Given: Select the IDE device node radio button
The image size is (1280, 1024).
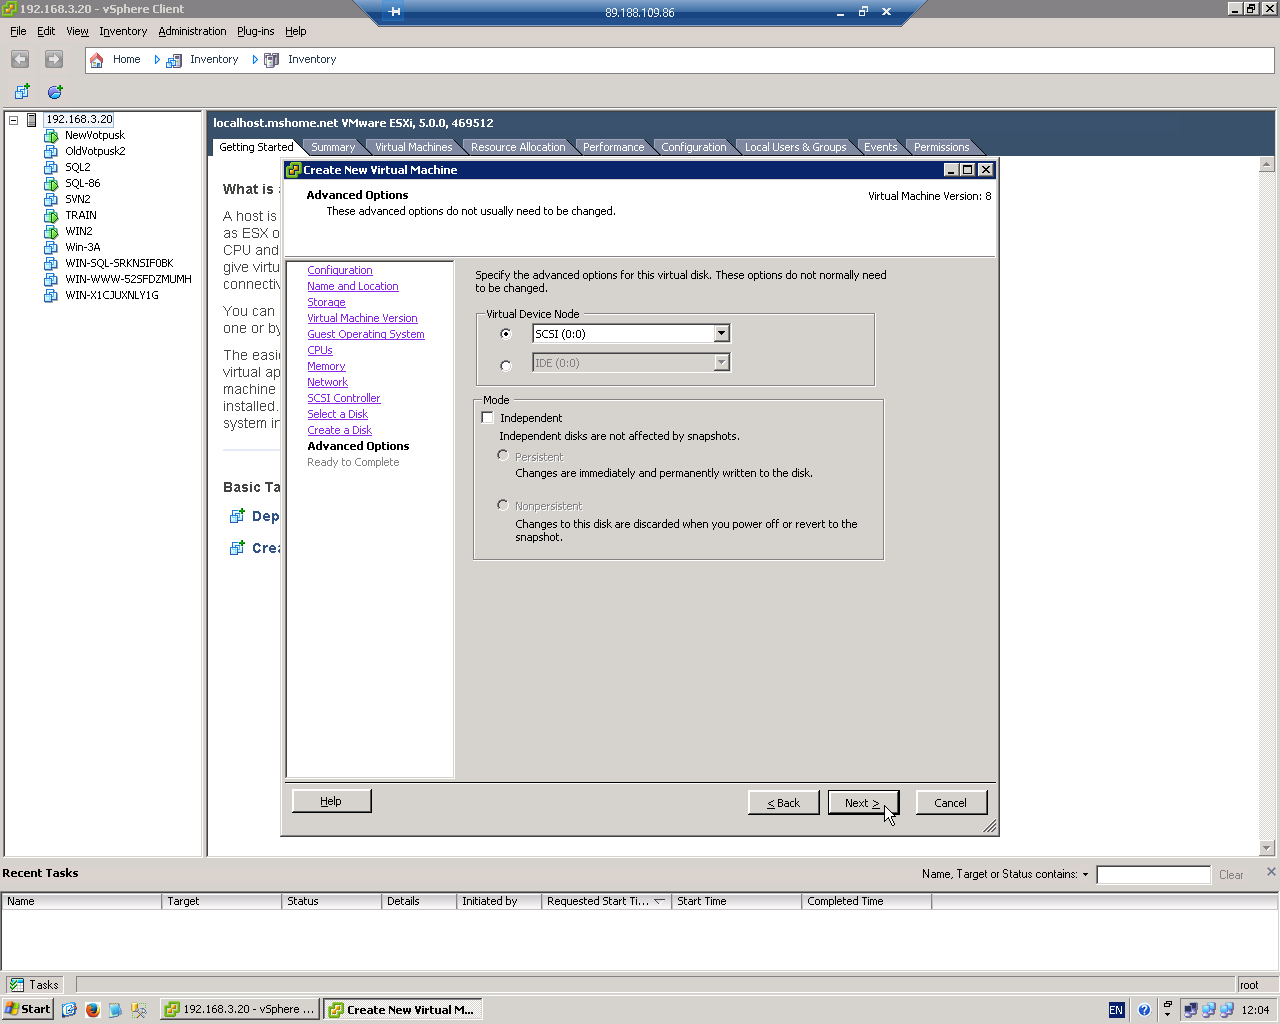Looking at the screenshot, I should 506,366.
